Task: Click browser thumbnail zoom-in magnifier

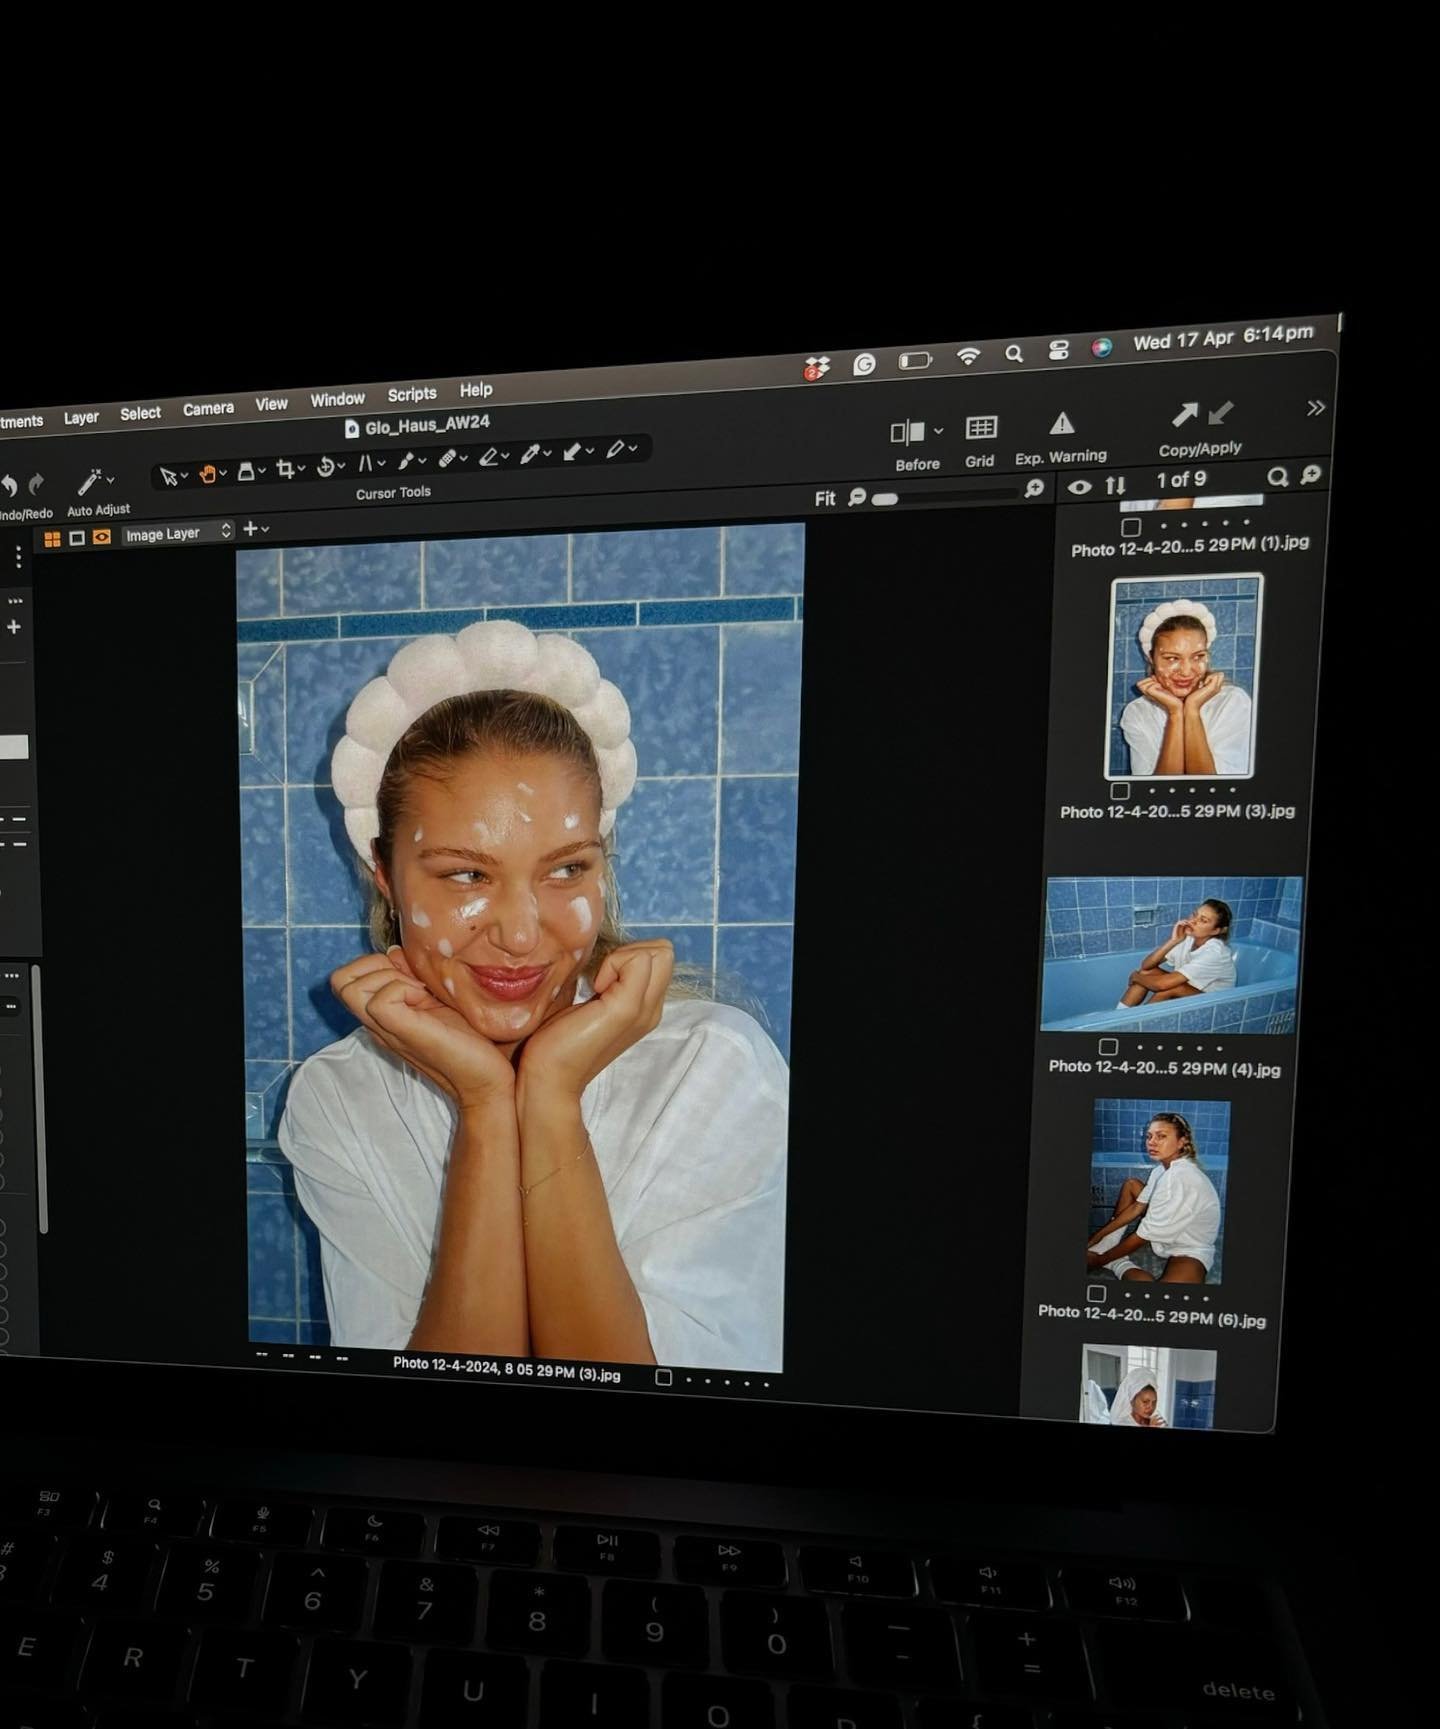Action: 1310,475
